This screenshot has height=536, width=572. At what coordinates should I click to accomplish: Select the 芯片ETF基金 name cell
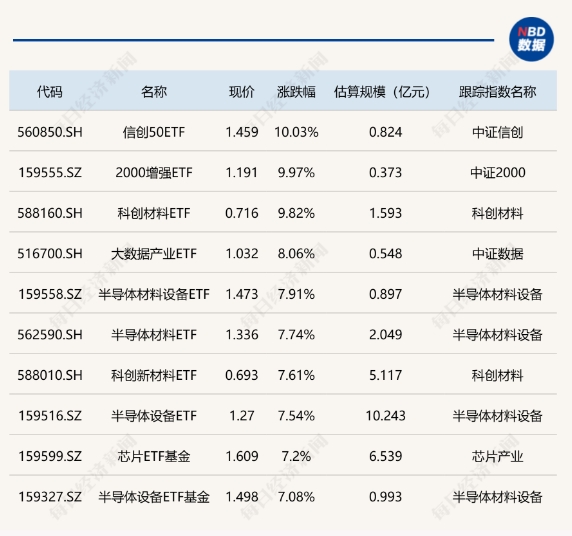[x=154, y=456]
